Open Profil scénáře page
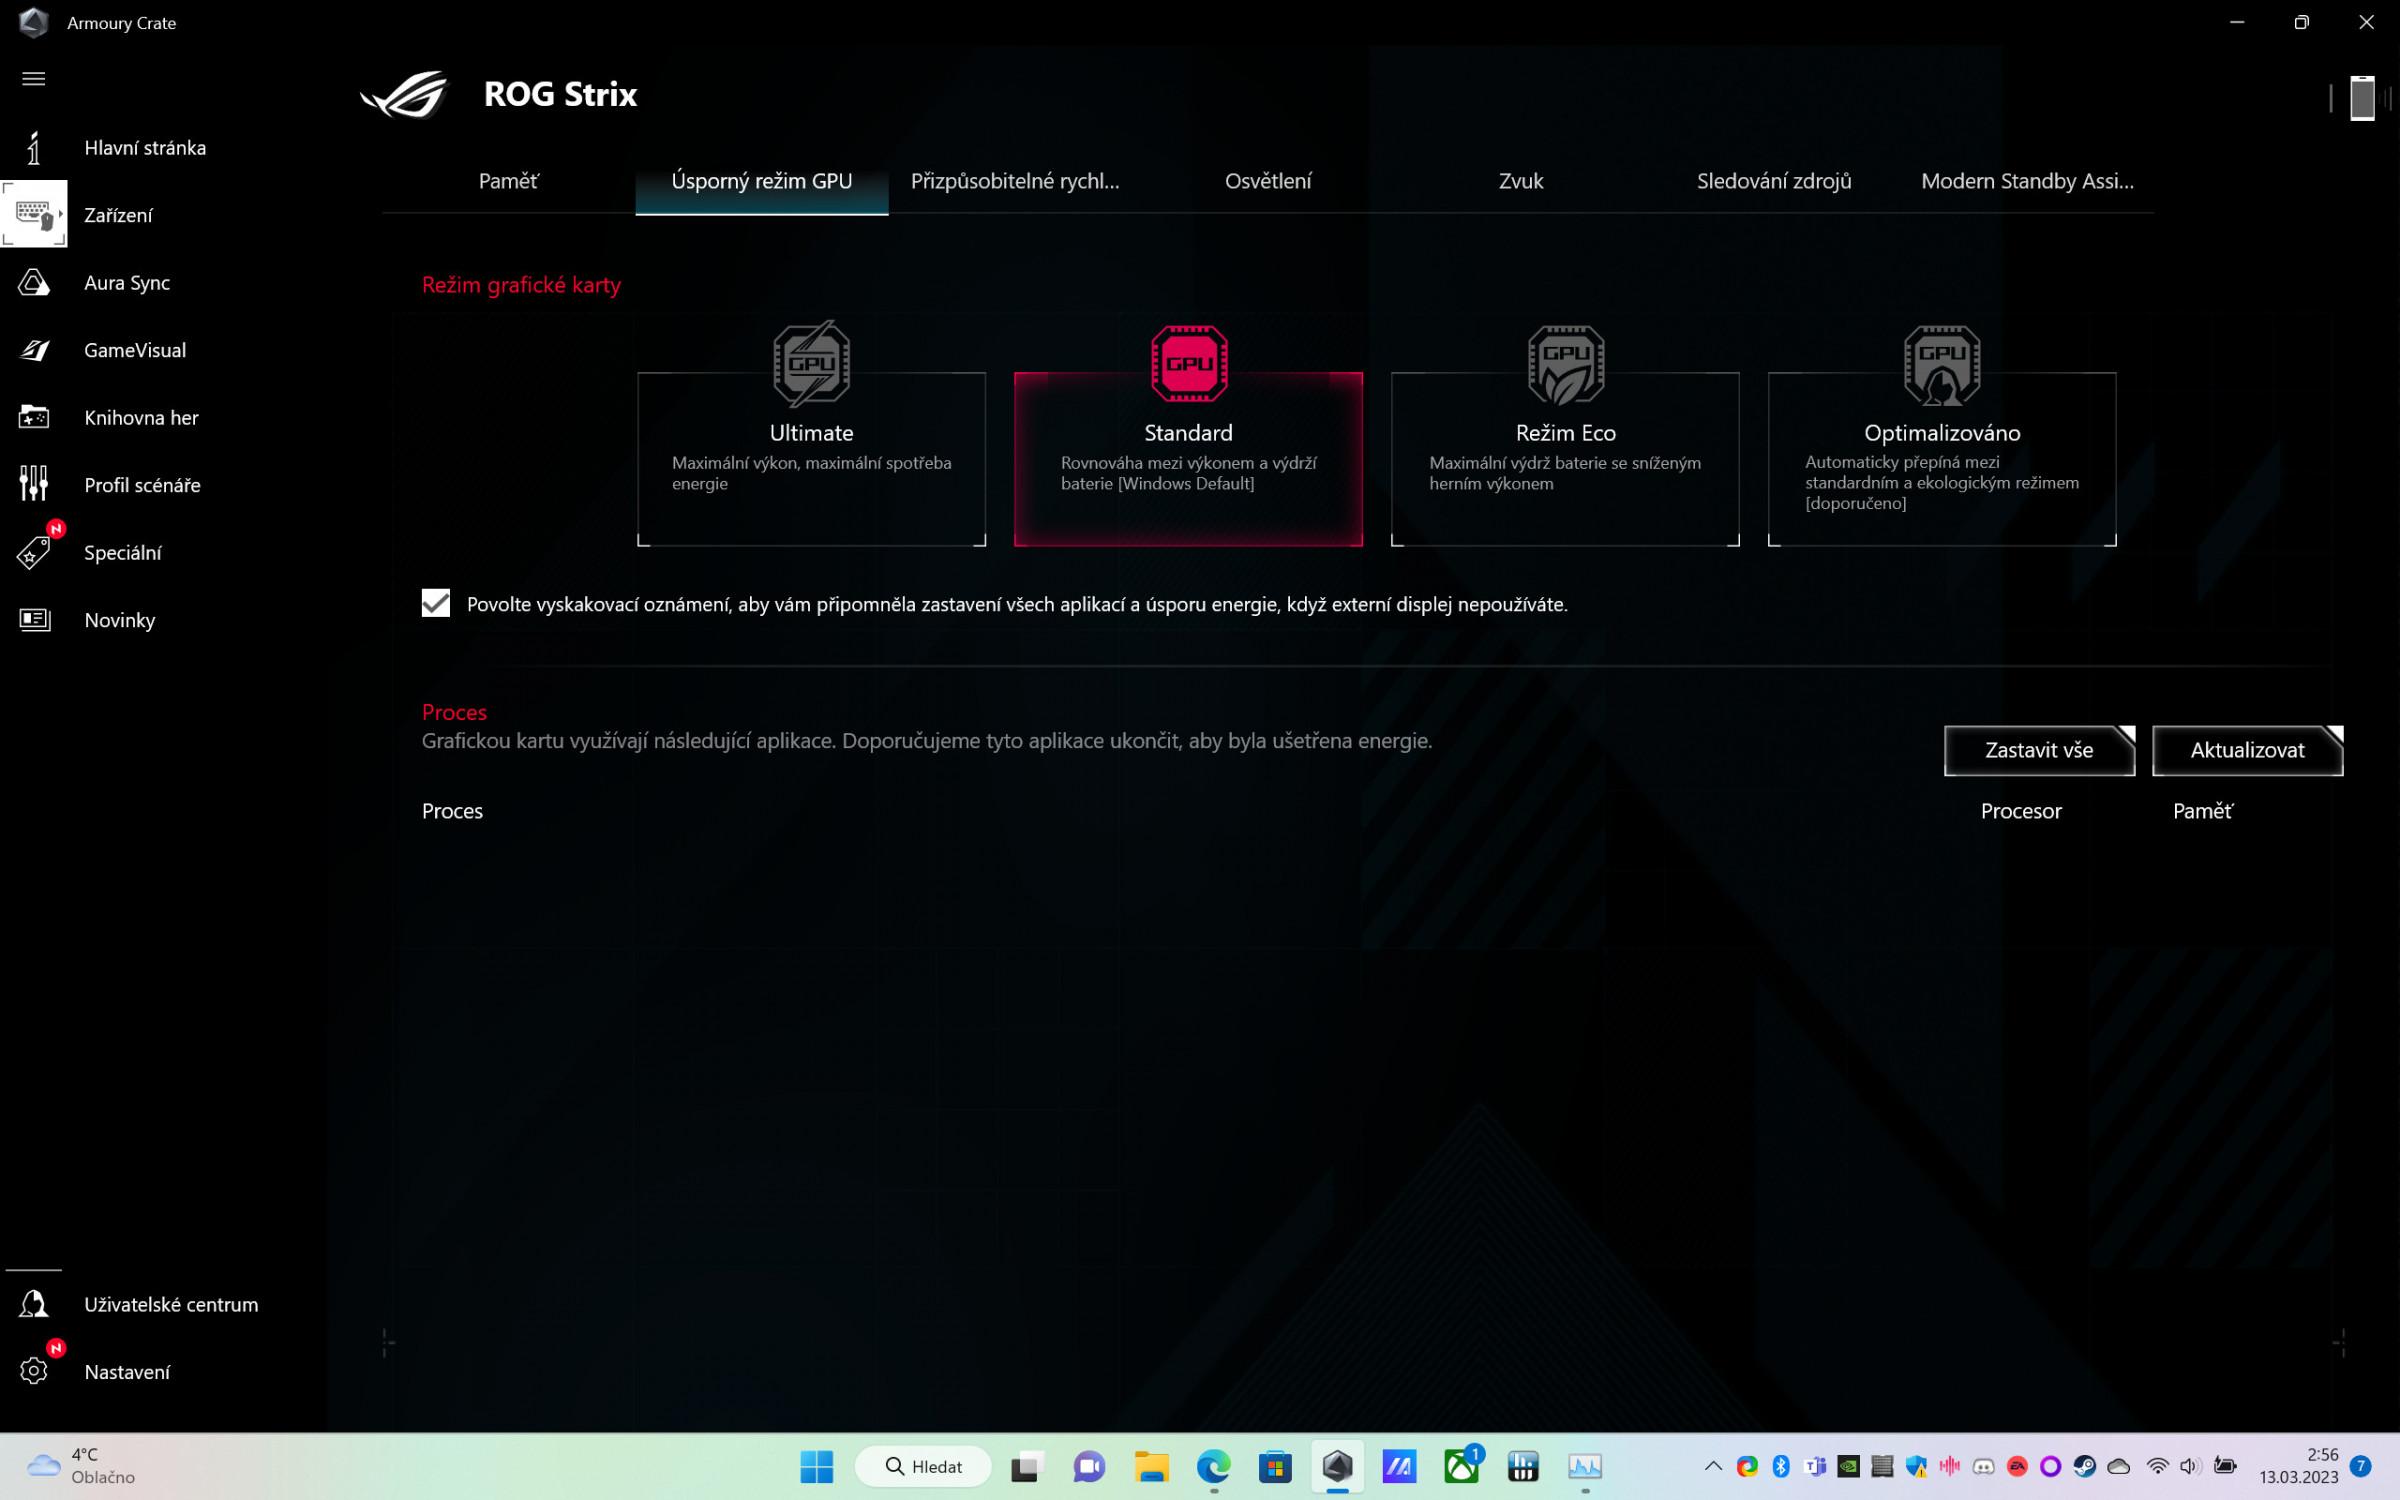Viewport: 2400px width, 1500px height. [142, 485]
